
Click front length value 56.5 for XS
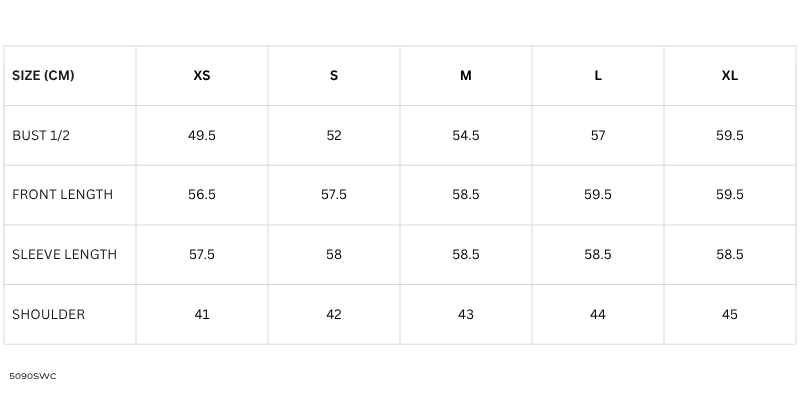tap(202, 195)
